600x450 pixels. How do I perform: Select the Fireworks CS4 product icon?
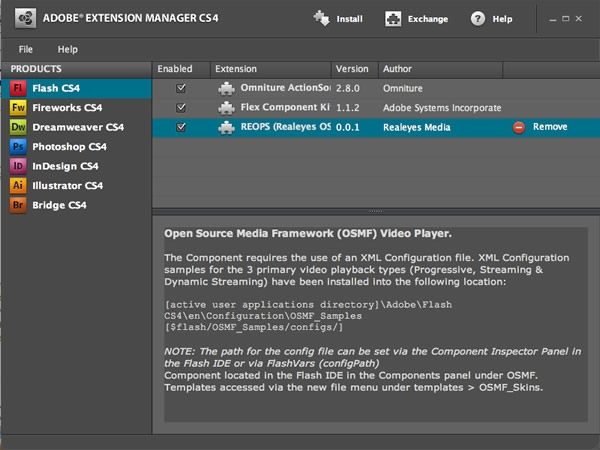18,107
